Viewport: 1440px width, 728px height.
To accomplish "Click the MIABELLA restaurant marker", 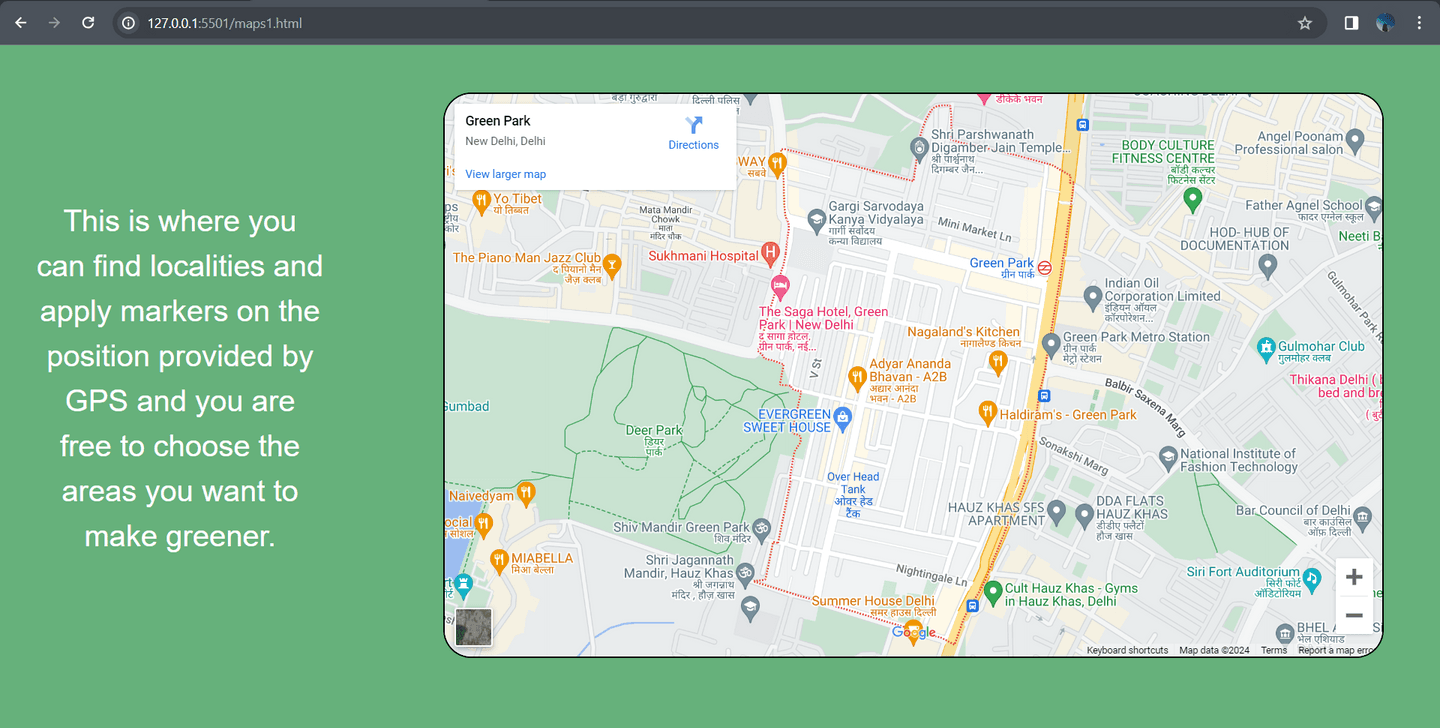I will click(499, 561).
